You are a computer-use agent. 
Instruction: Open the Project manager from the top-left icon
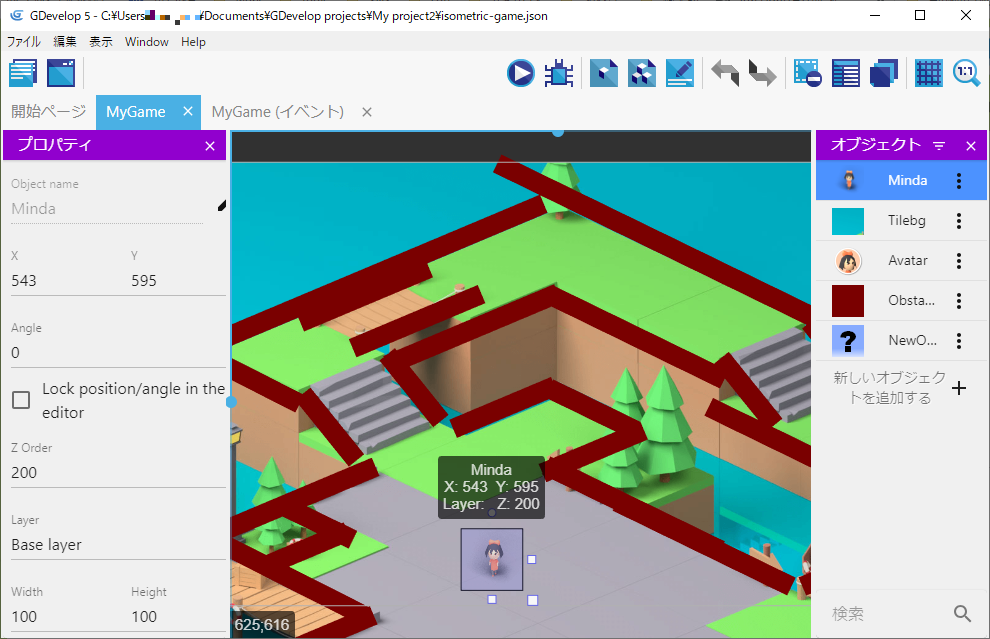[x=22, y=72]
